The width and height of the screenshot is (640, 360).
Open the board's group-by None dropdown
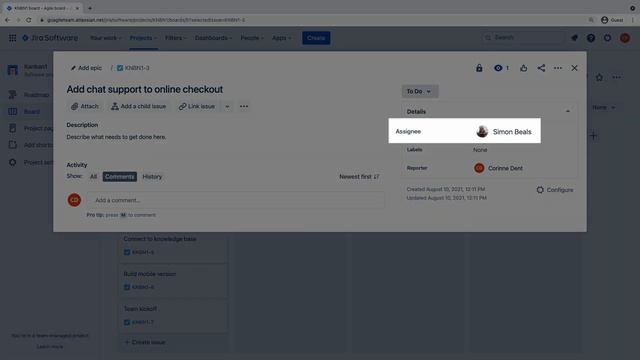click(x=603, y=107)
